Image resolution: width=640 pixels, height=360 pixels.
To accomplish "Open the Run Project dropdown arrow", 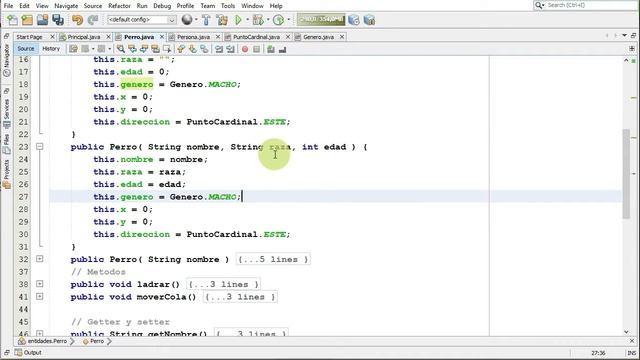I will coord(247,20).
